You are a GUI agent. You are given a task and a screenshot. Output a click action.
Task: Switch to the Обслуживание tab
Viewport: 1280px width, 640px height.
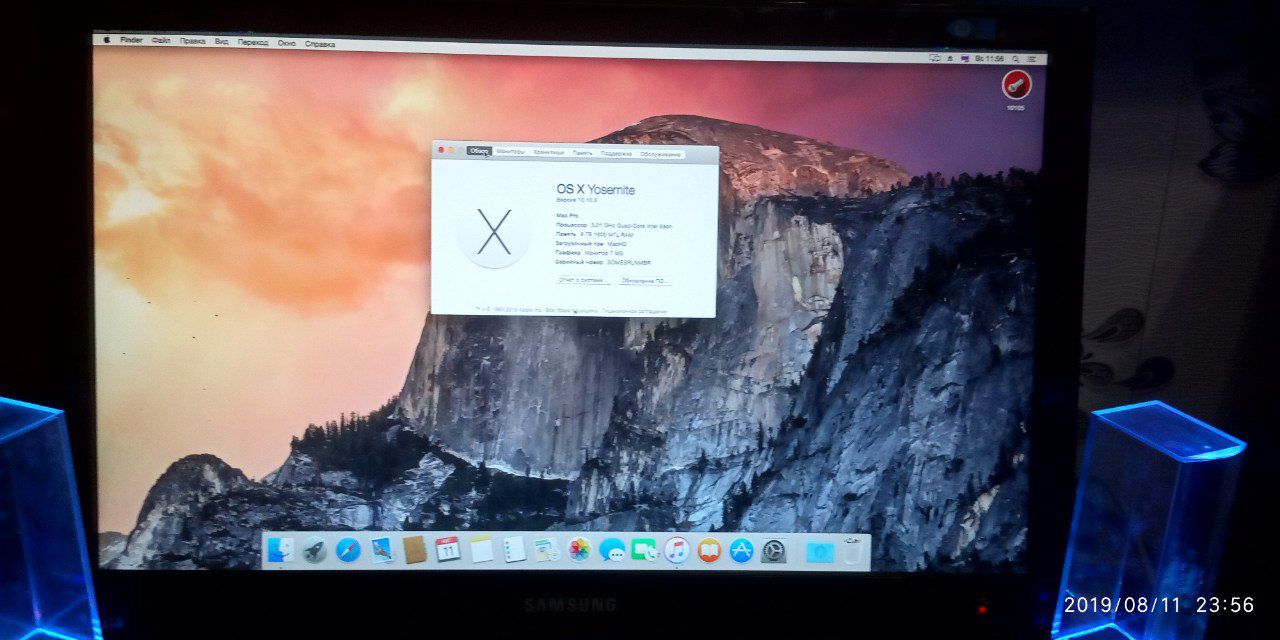pyautogui.click(x=661, y=154)
